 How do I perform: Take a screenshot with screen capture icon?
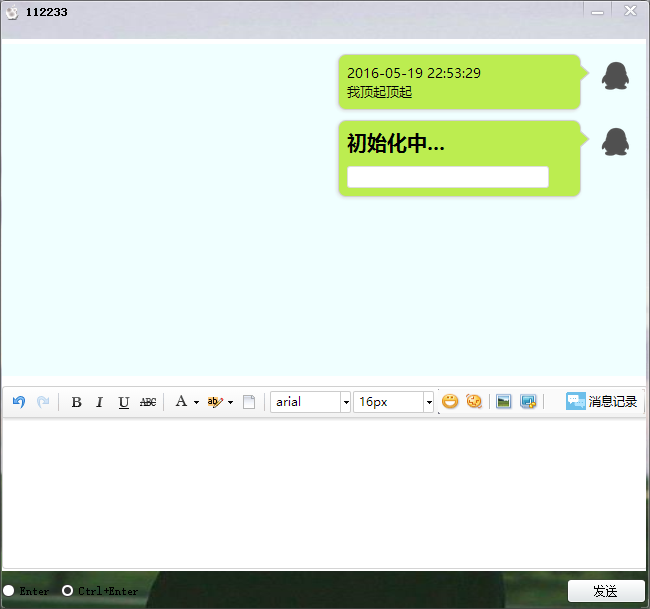(528, 401)
